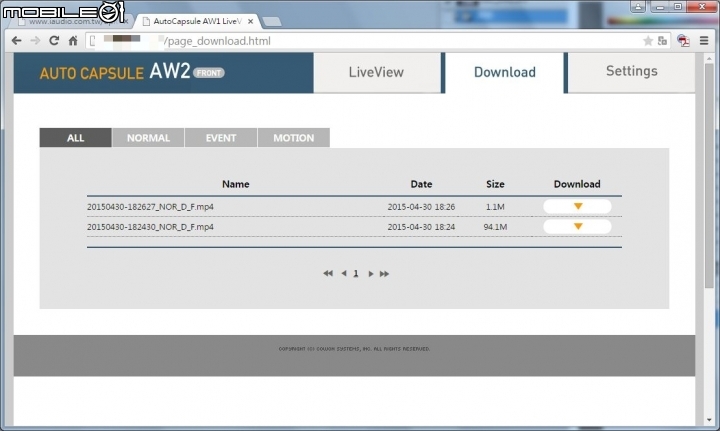Download 20150430-182430_NOR_D_F.mp4 via its arrow button
The width and height of the screenshot is (720, 431).
tap(577, 226)
